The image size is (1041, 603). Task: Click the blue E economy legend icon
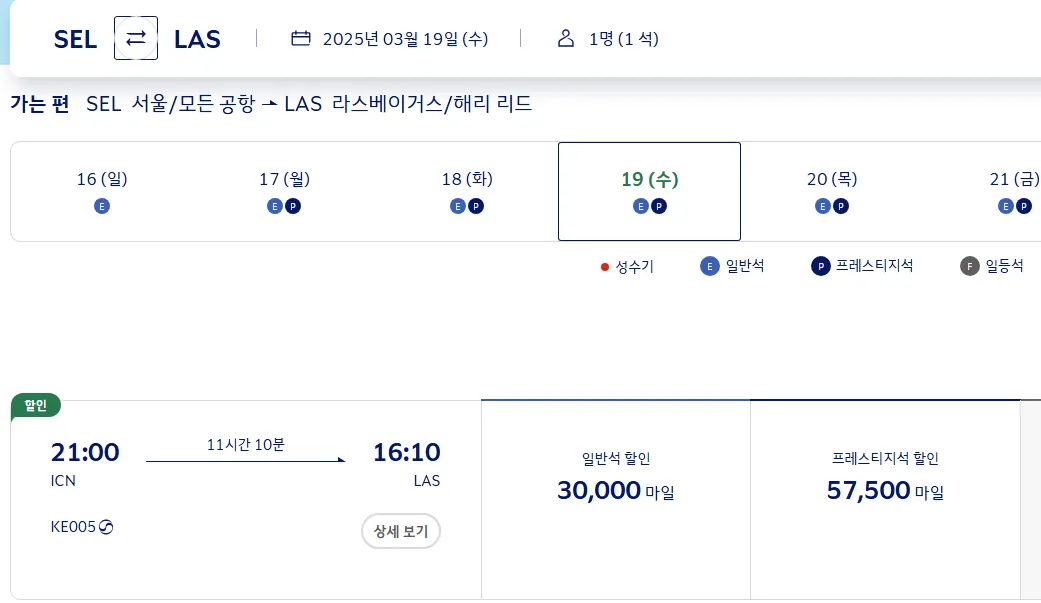[709, 265]
